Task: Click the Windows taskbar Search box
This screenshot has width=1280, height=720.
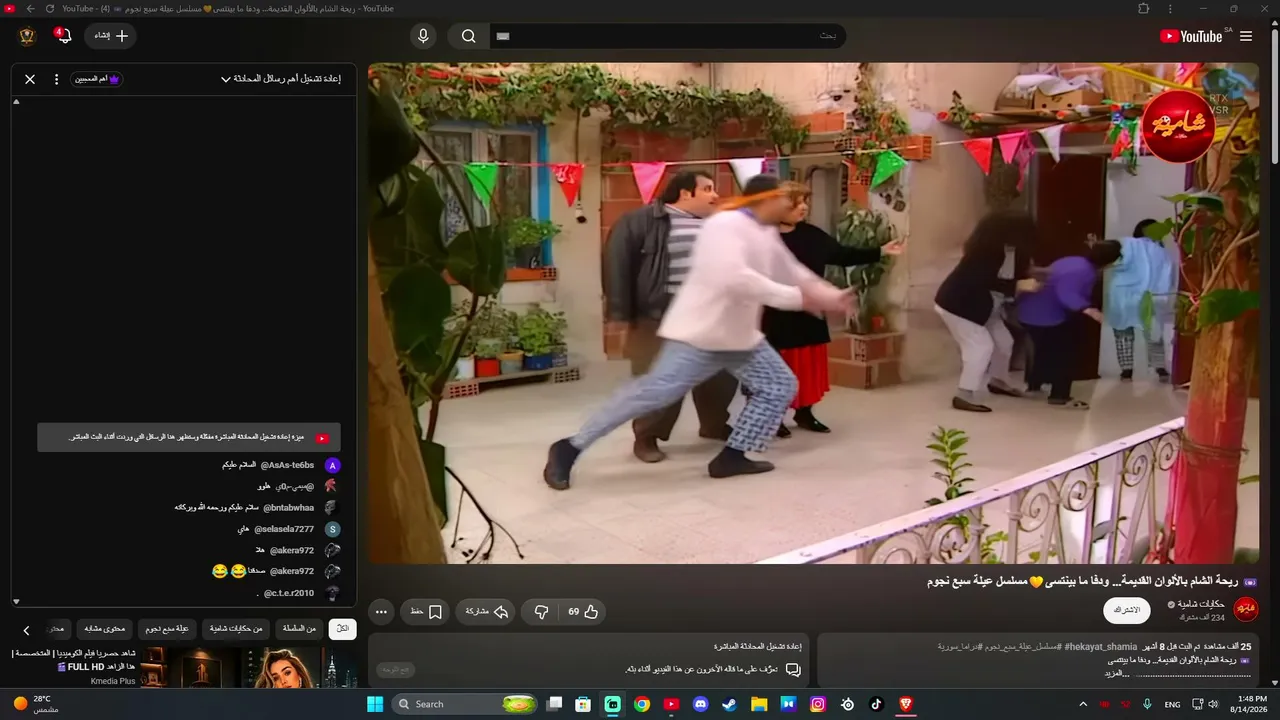Action: 465,704
